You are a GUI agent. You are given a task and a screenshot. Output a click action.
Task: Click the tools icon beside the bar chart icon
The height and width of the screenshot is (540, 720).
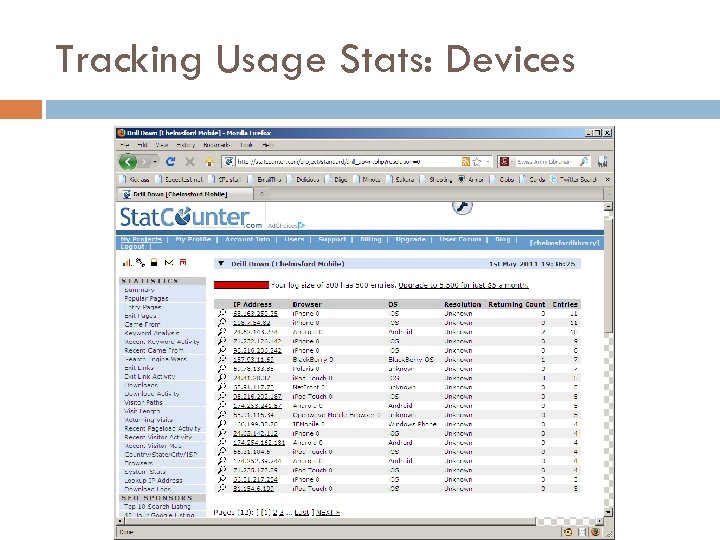tap(141, 262)
